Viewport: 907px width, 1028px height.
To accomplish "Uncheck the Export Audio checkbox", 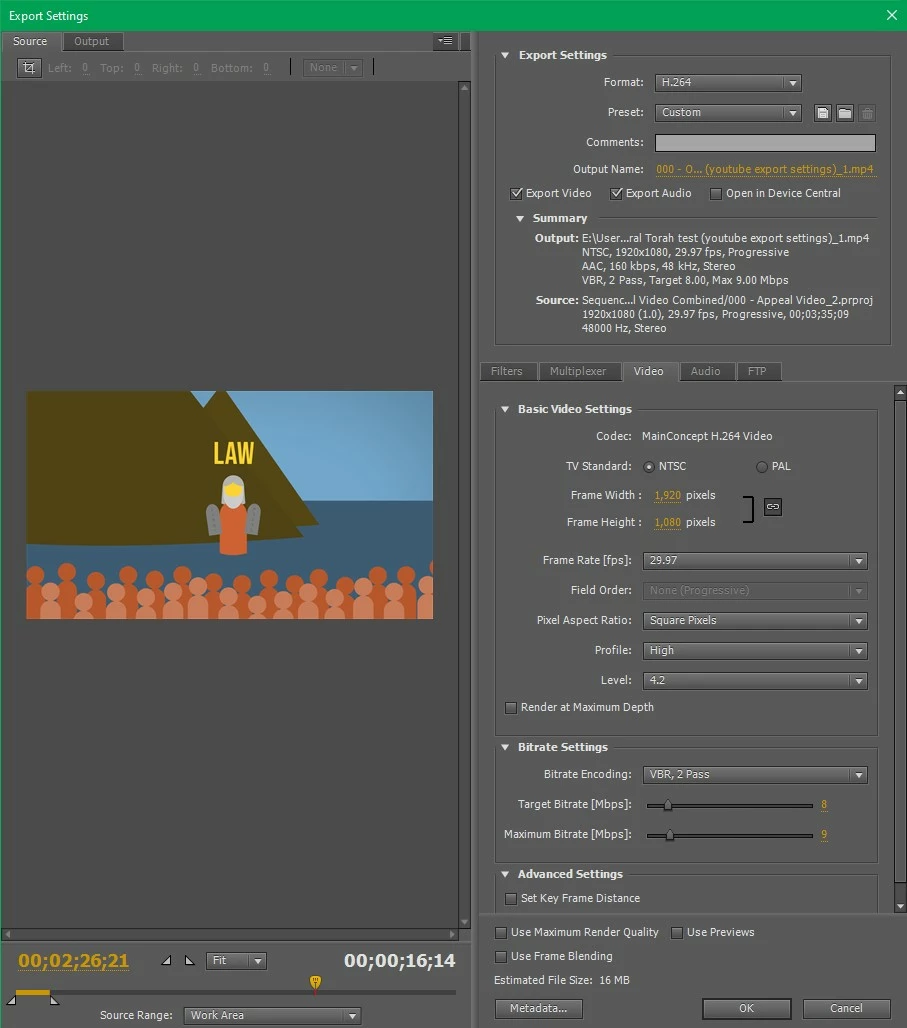I will tap(616, 193).
